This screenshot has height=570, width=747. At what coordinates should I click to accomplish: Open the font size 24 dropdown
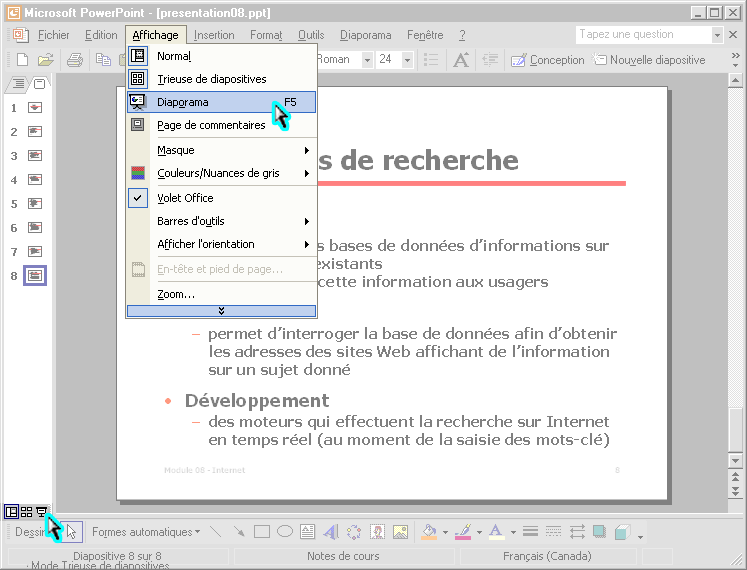point(407,60)
